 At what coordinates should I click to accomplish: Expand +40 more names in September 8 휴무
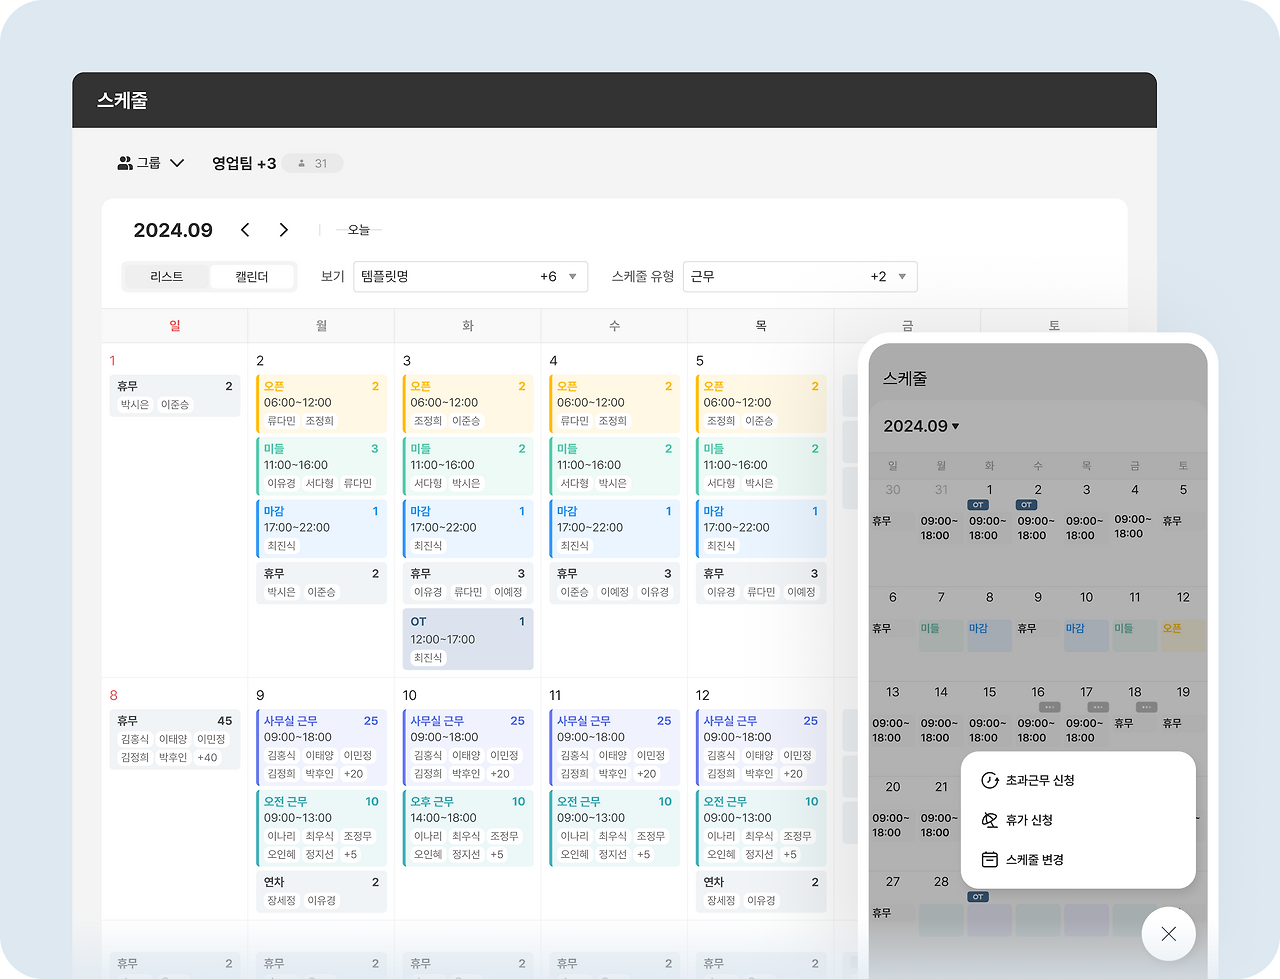pos(207,757)
